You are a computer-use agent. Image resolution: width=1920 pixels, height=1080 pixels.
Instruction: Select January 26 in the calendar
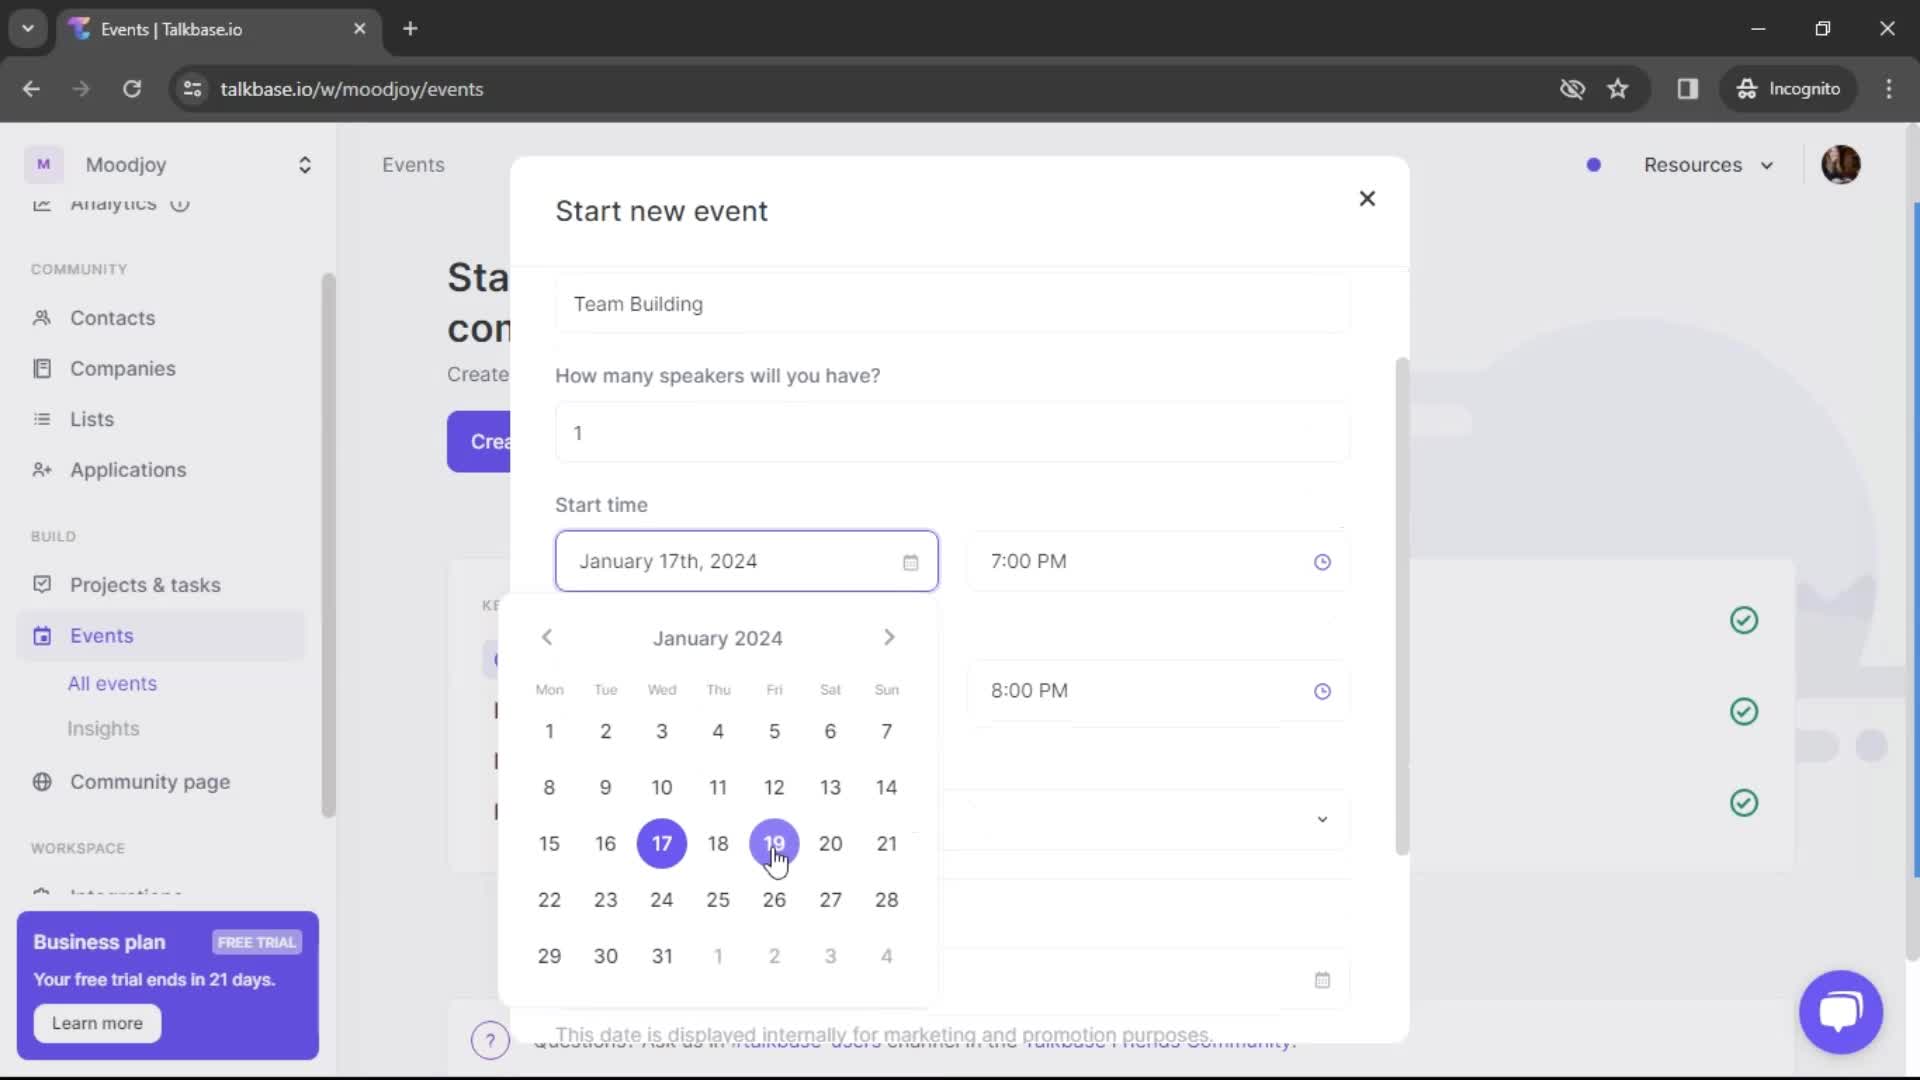pos(775,899)
